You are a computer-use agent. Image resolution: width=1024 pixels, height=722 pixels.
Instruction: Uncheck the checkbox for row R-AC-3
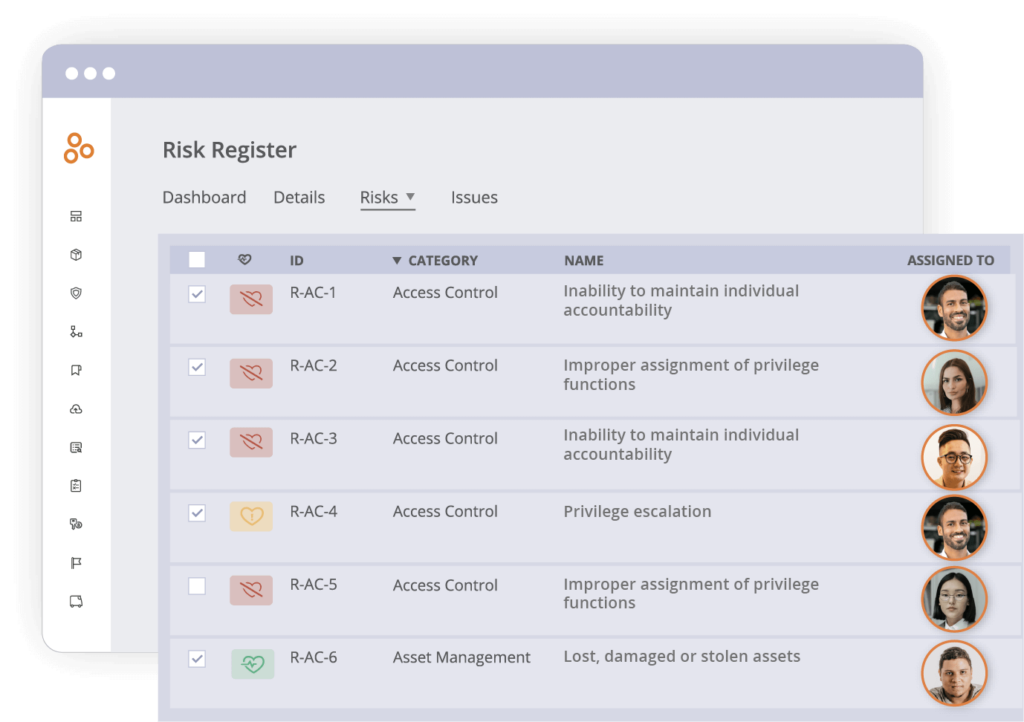(197, 440)
